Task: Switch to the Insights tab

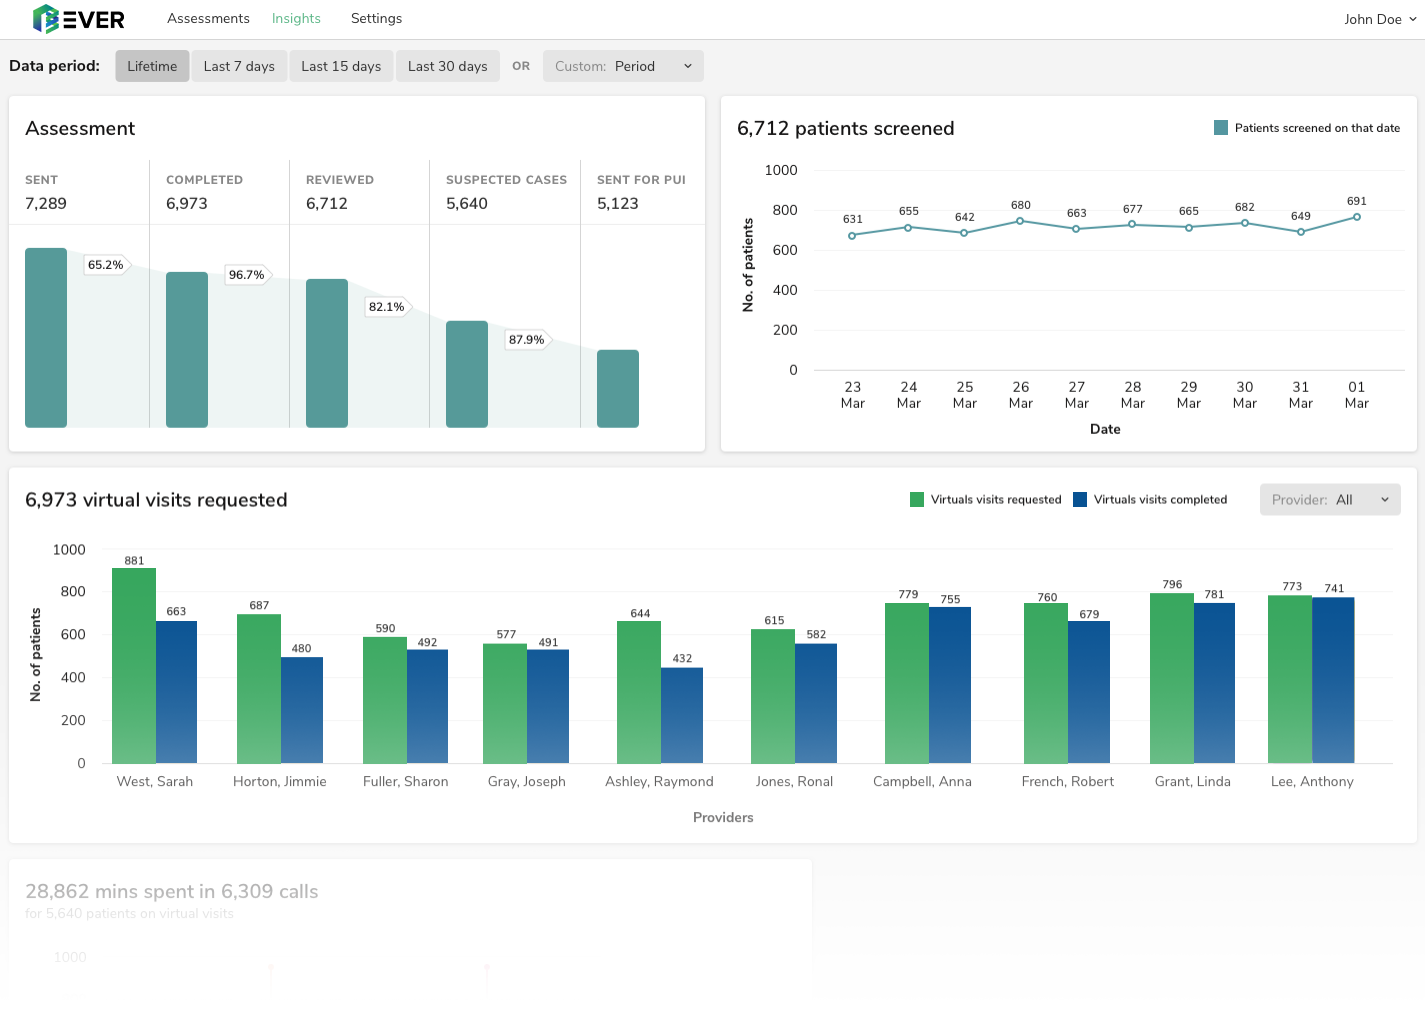Action: (x=296, y=19)
